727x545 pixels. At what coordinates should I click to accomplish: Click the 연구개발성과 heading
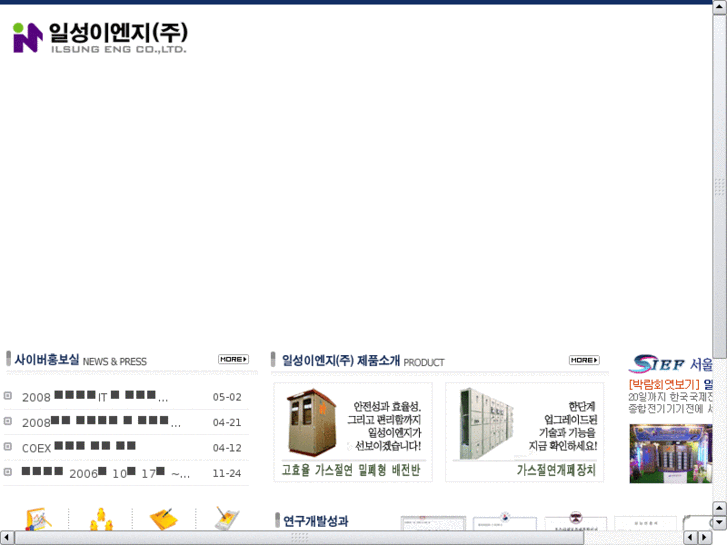pyautogui.click(x=315, y=521)
